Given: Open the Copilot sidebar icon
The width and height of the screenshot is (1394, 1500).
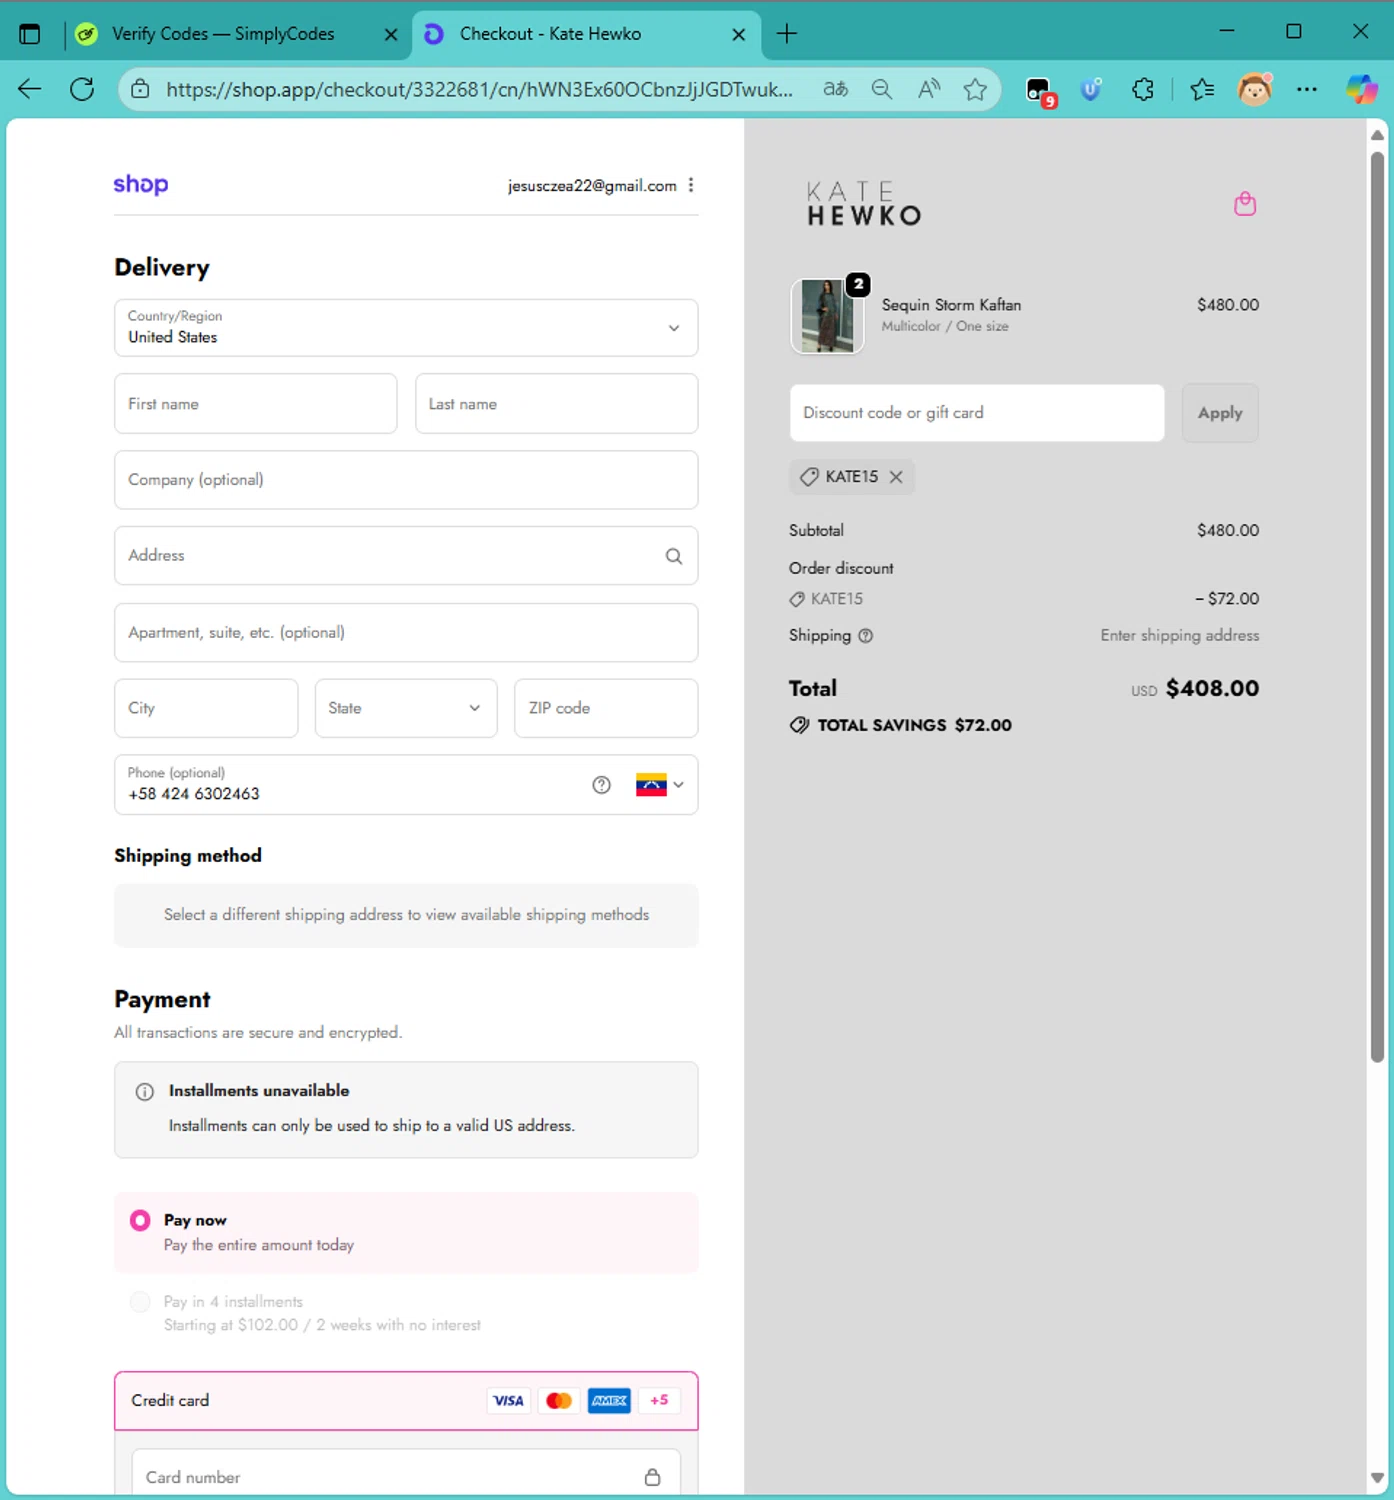Looking at the screenshot, I should [x=1361, y=89].
